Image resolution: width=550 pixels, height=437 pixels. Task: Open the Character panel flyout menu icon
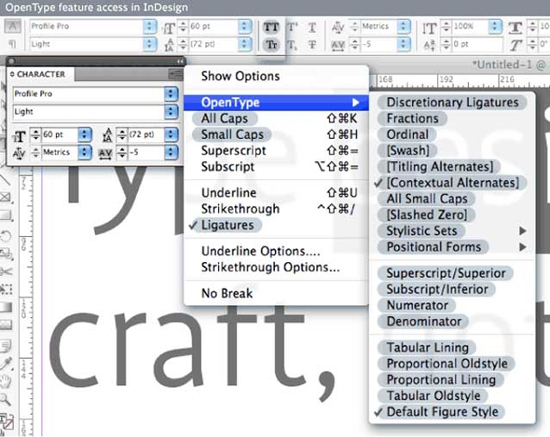(175, 74)
